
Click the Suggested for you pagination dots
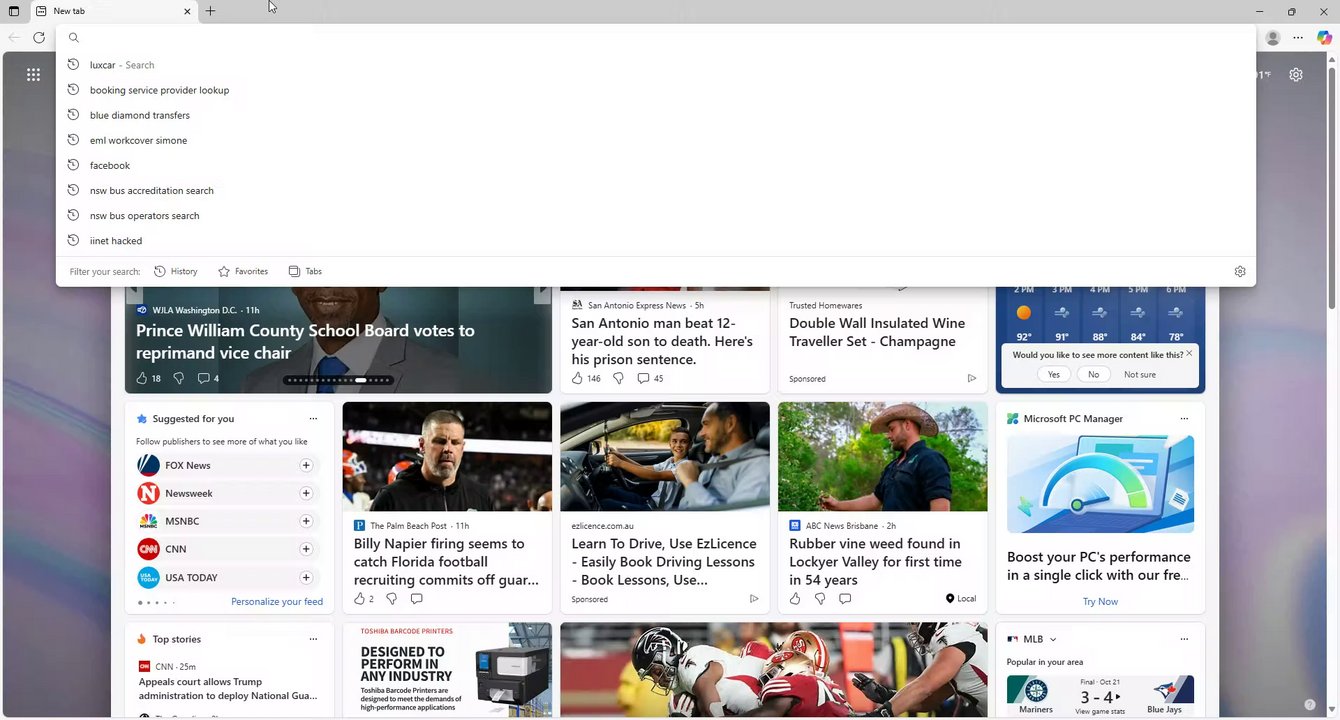coord(156,603)
